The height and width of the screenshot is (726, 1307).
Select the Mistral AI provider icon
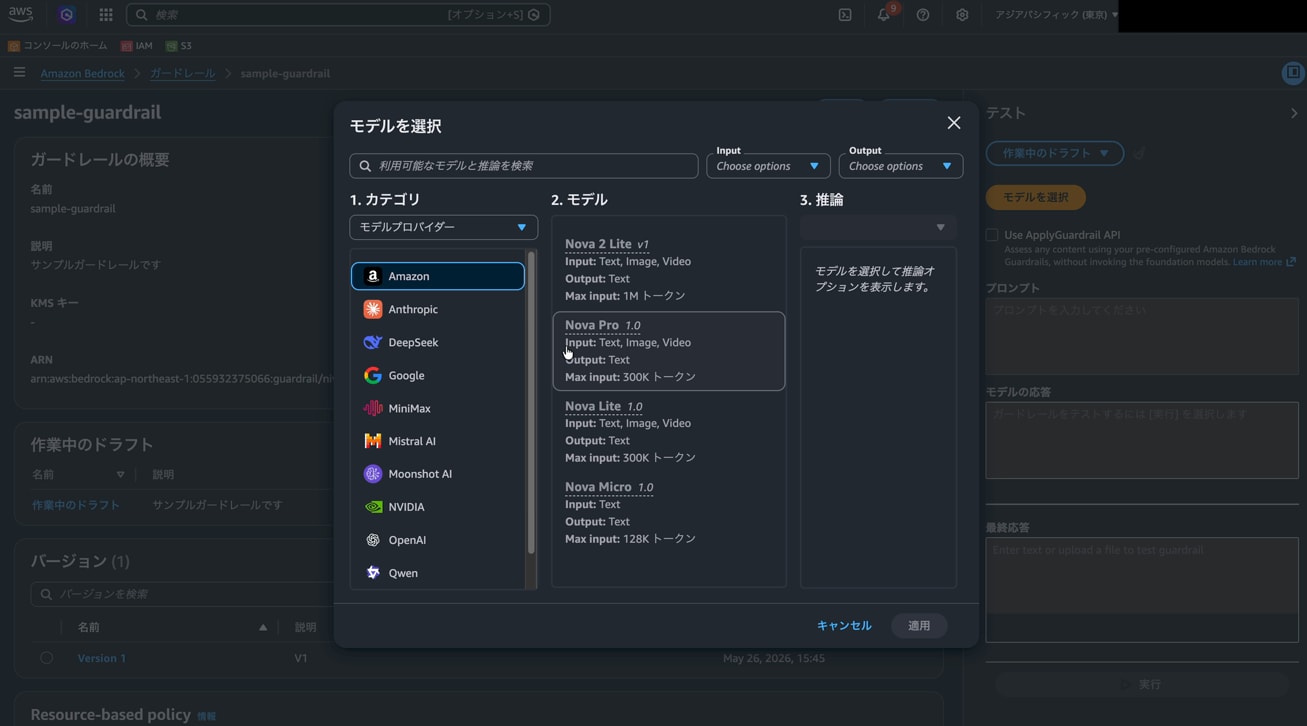coord(372,441)
